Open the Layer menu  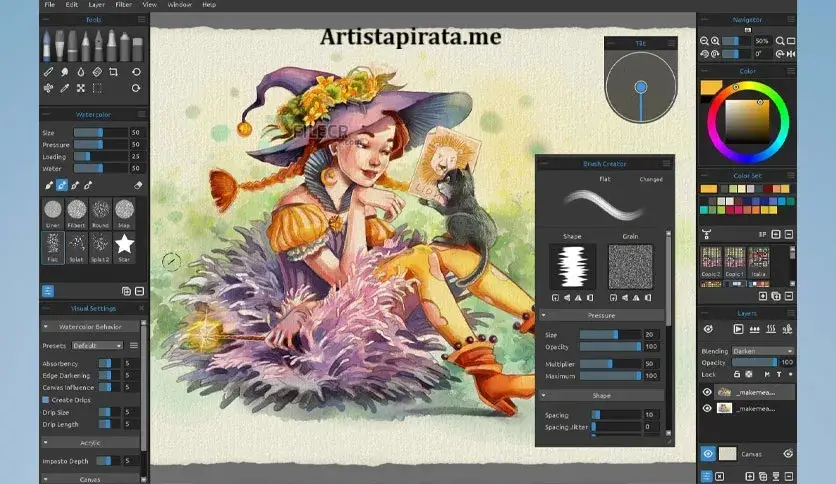point(97,5)
